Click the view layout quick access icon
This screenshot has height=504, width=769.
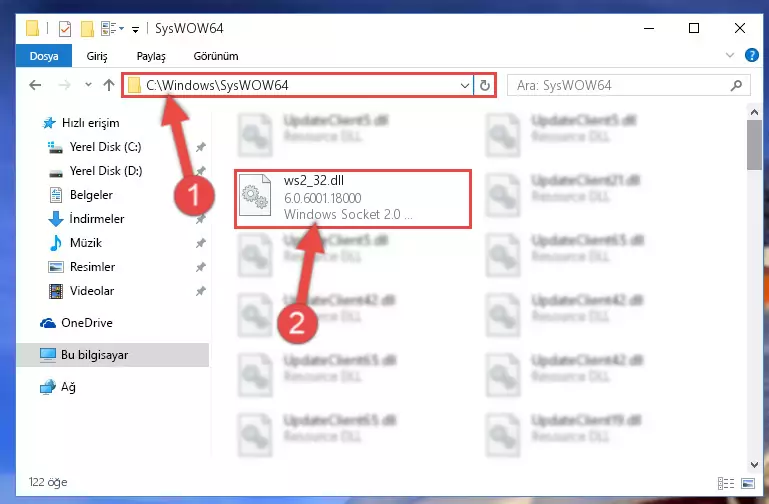pos(109,28)
